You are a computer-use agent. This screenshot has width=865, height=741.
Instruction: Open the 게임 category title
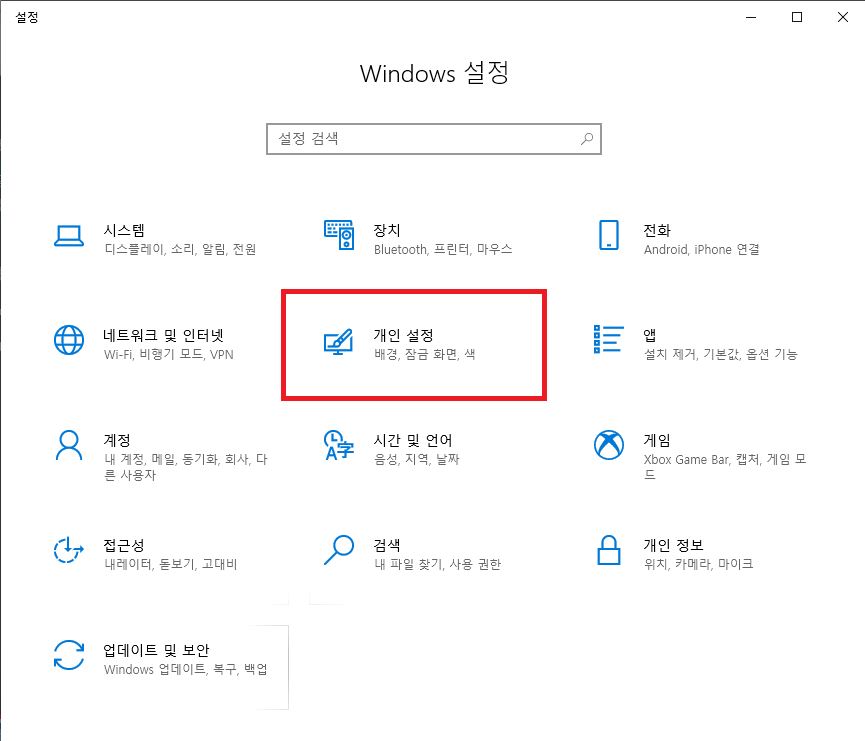click(657, 440)
